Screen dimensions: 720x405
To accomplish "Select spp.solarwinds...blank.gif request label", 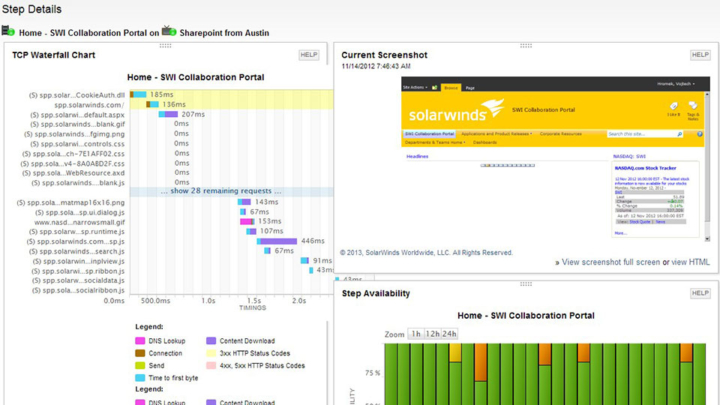I will 78,124.
